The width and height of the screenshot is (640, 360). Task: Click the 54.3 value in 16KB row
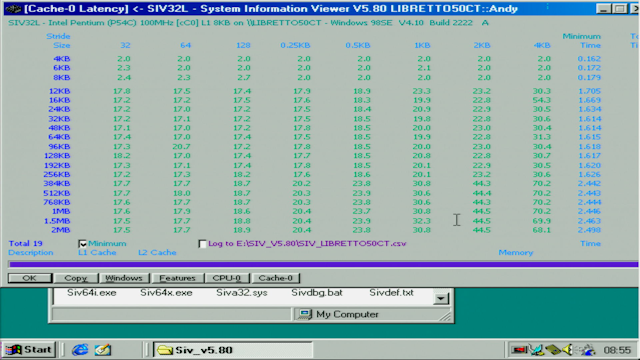coord(542,100)
